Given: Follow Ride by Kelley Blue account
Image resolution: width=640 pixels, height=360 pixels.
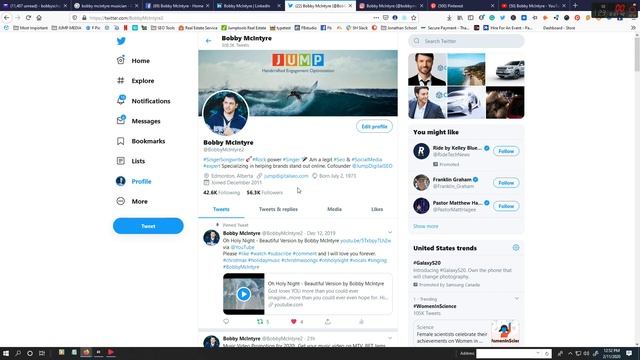Looking at the screenshot, I should point(506,151).
